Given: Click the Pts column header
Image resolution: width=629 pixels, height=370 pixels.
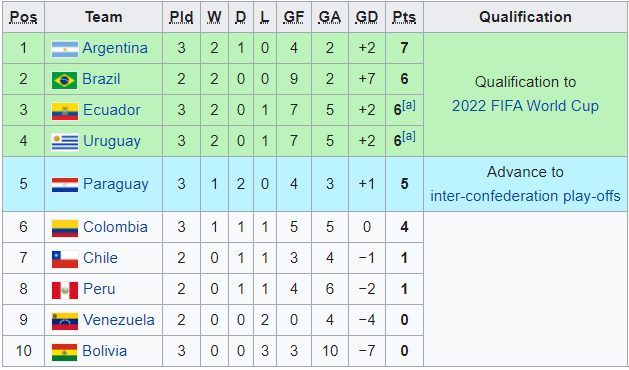Looking at the screenshot, I should click(404, 17).
